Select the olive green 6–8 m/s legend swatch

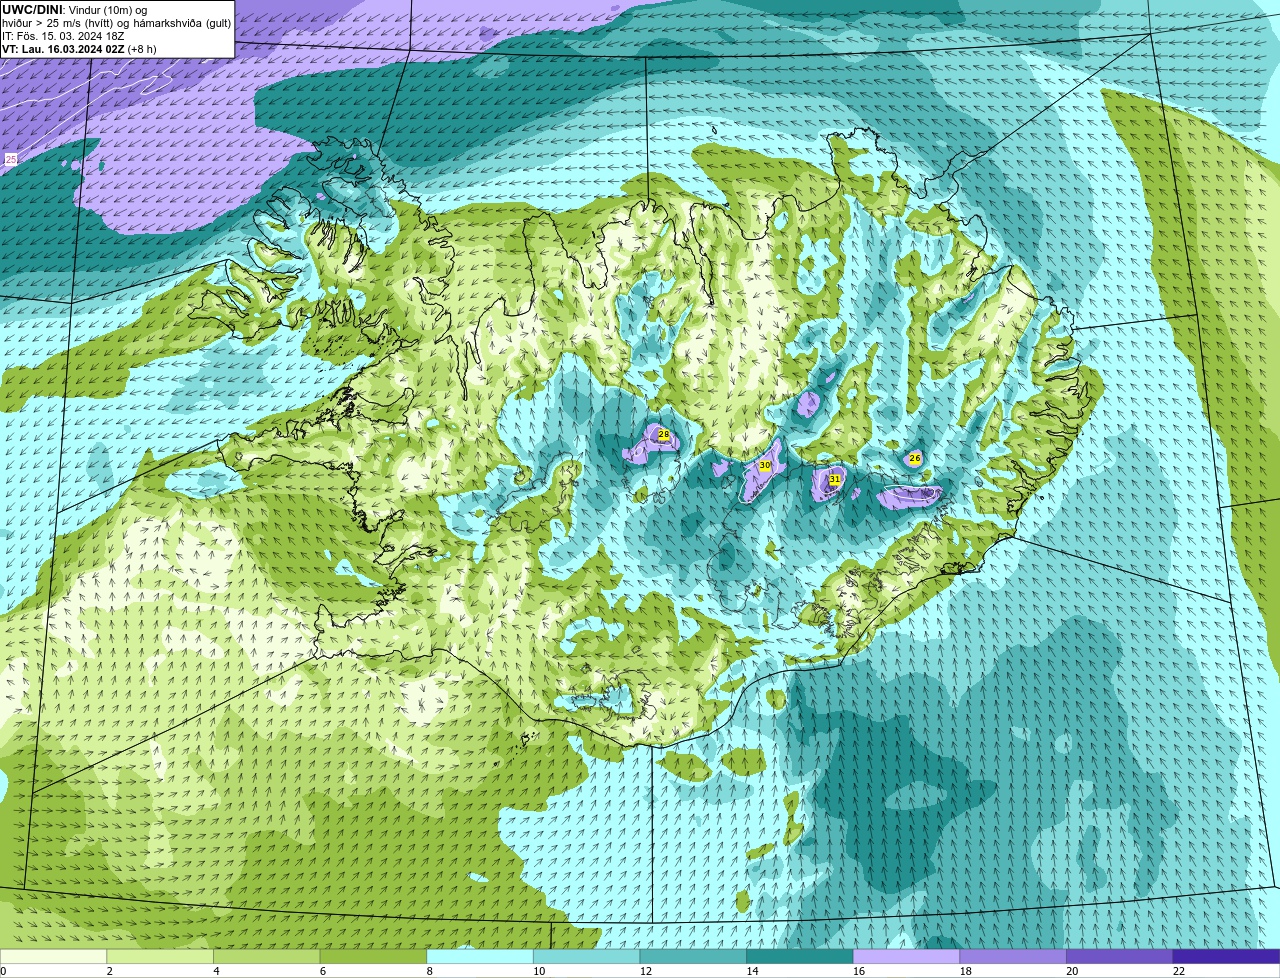(x=373, y=956)
